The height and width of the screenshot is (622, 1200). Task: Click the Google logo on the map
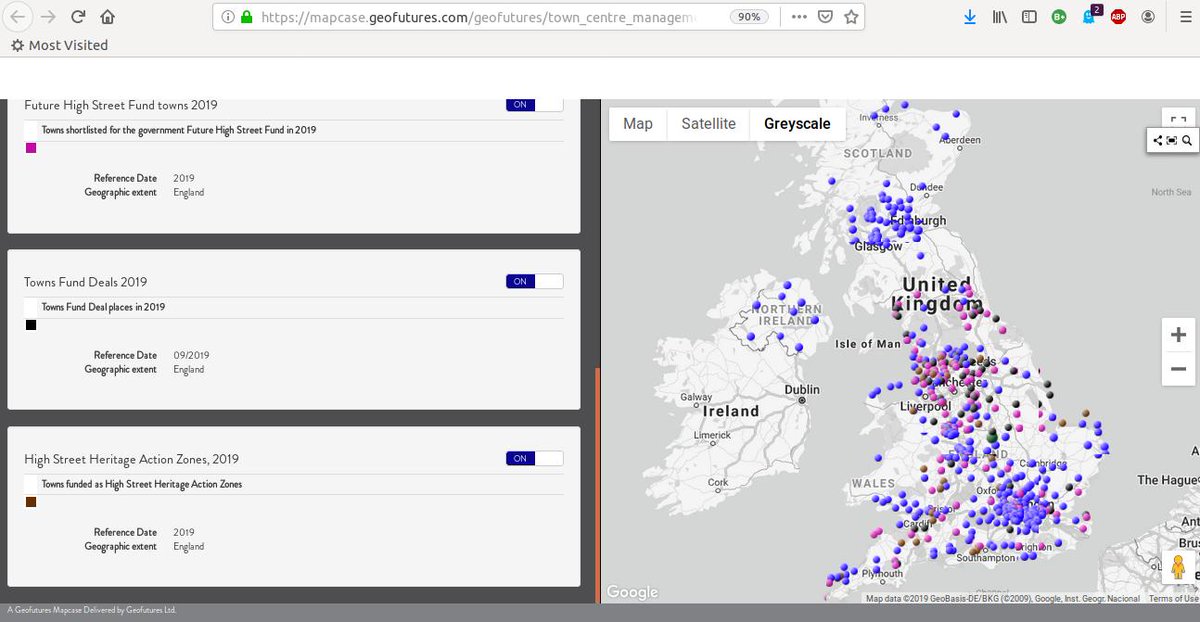[633, 592]
